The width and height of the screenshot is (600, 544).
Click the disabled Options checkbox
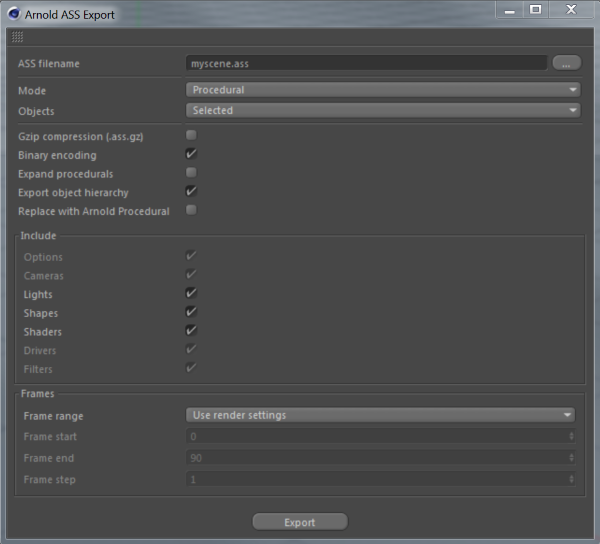coord(191,256)
